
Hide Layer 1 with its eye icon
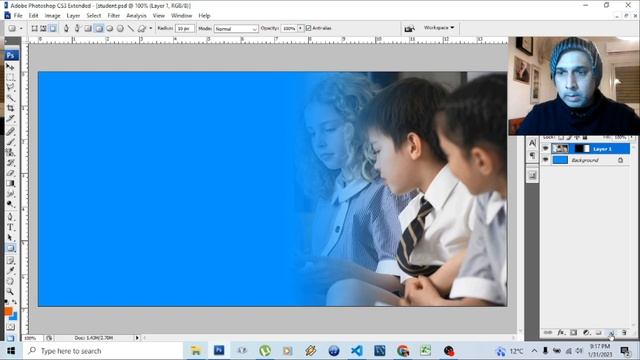coord(546,149)
